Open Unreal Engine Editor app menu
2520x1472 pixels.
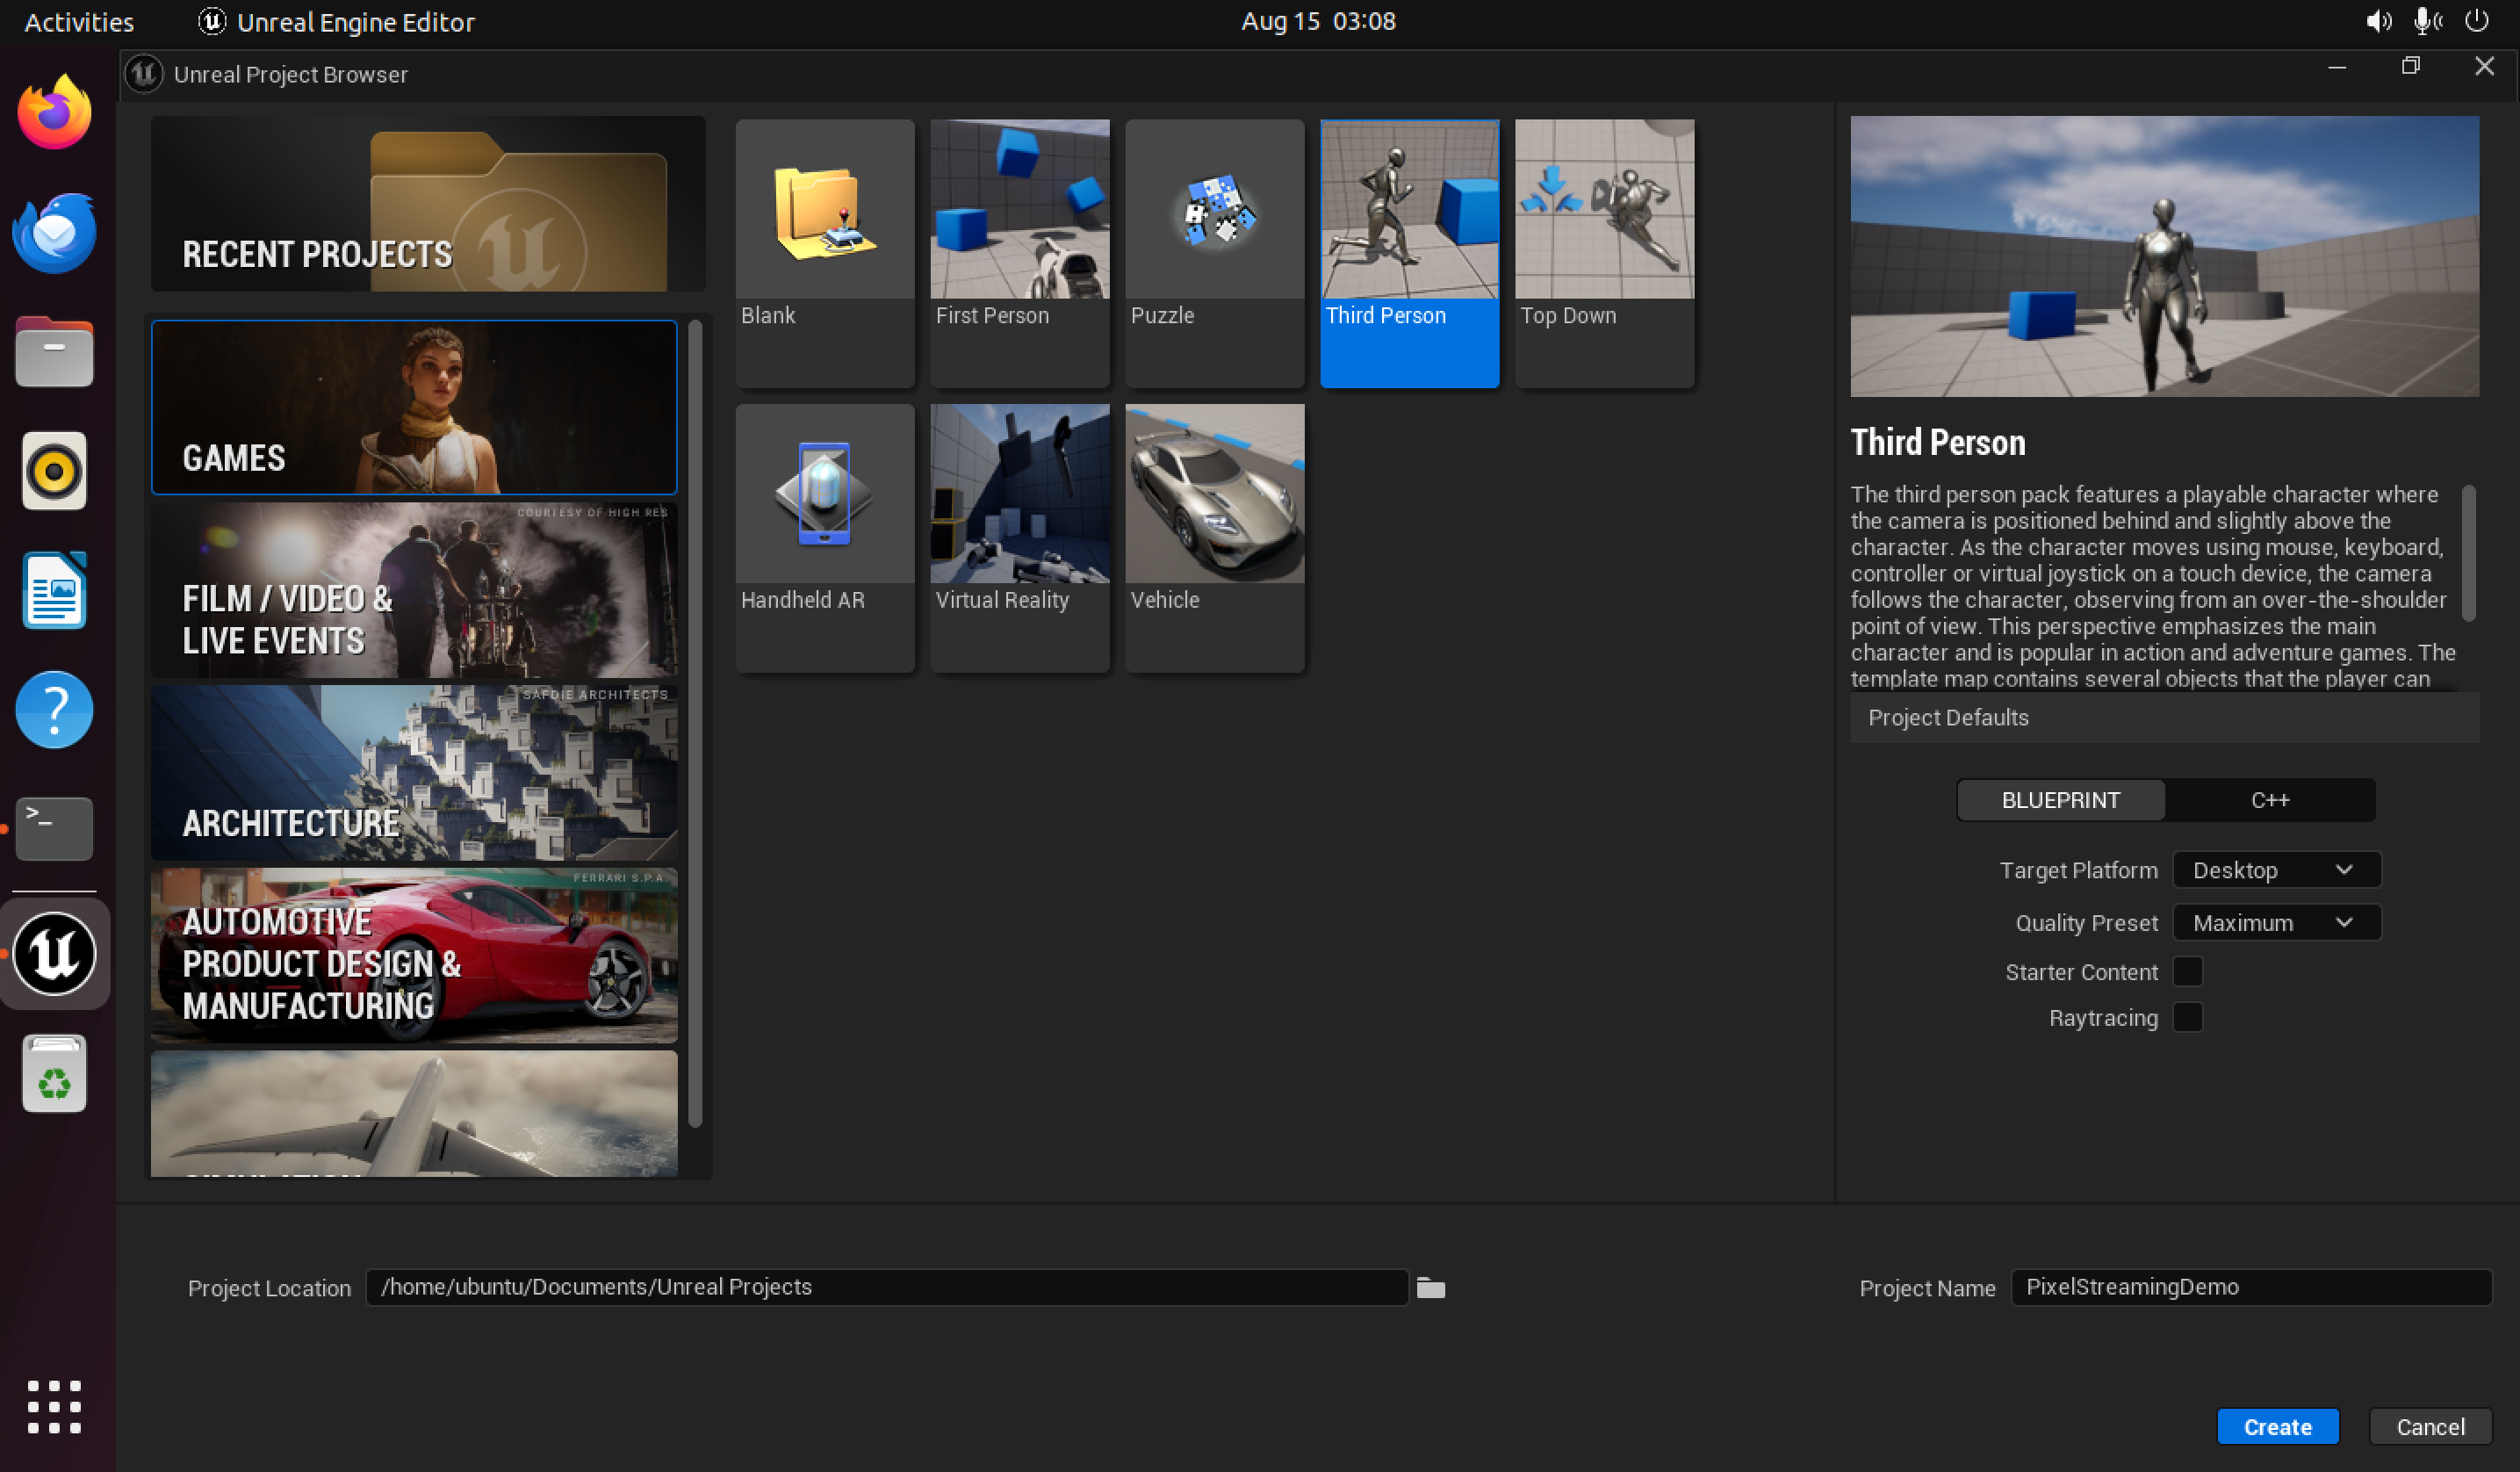pos(336,22)
